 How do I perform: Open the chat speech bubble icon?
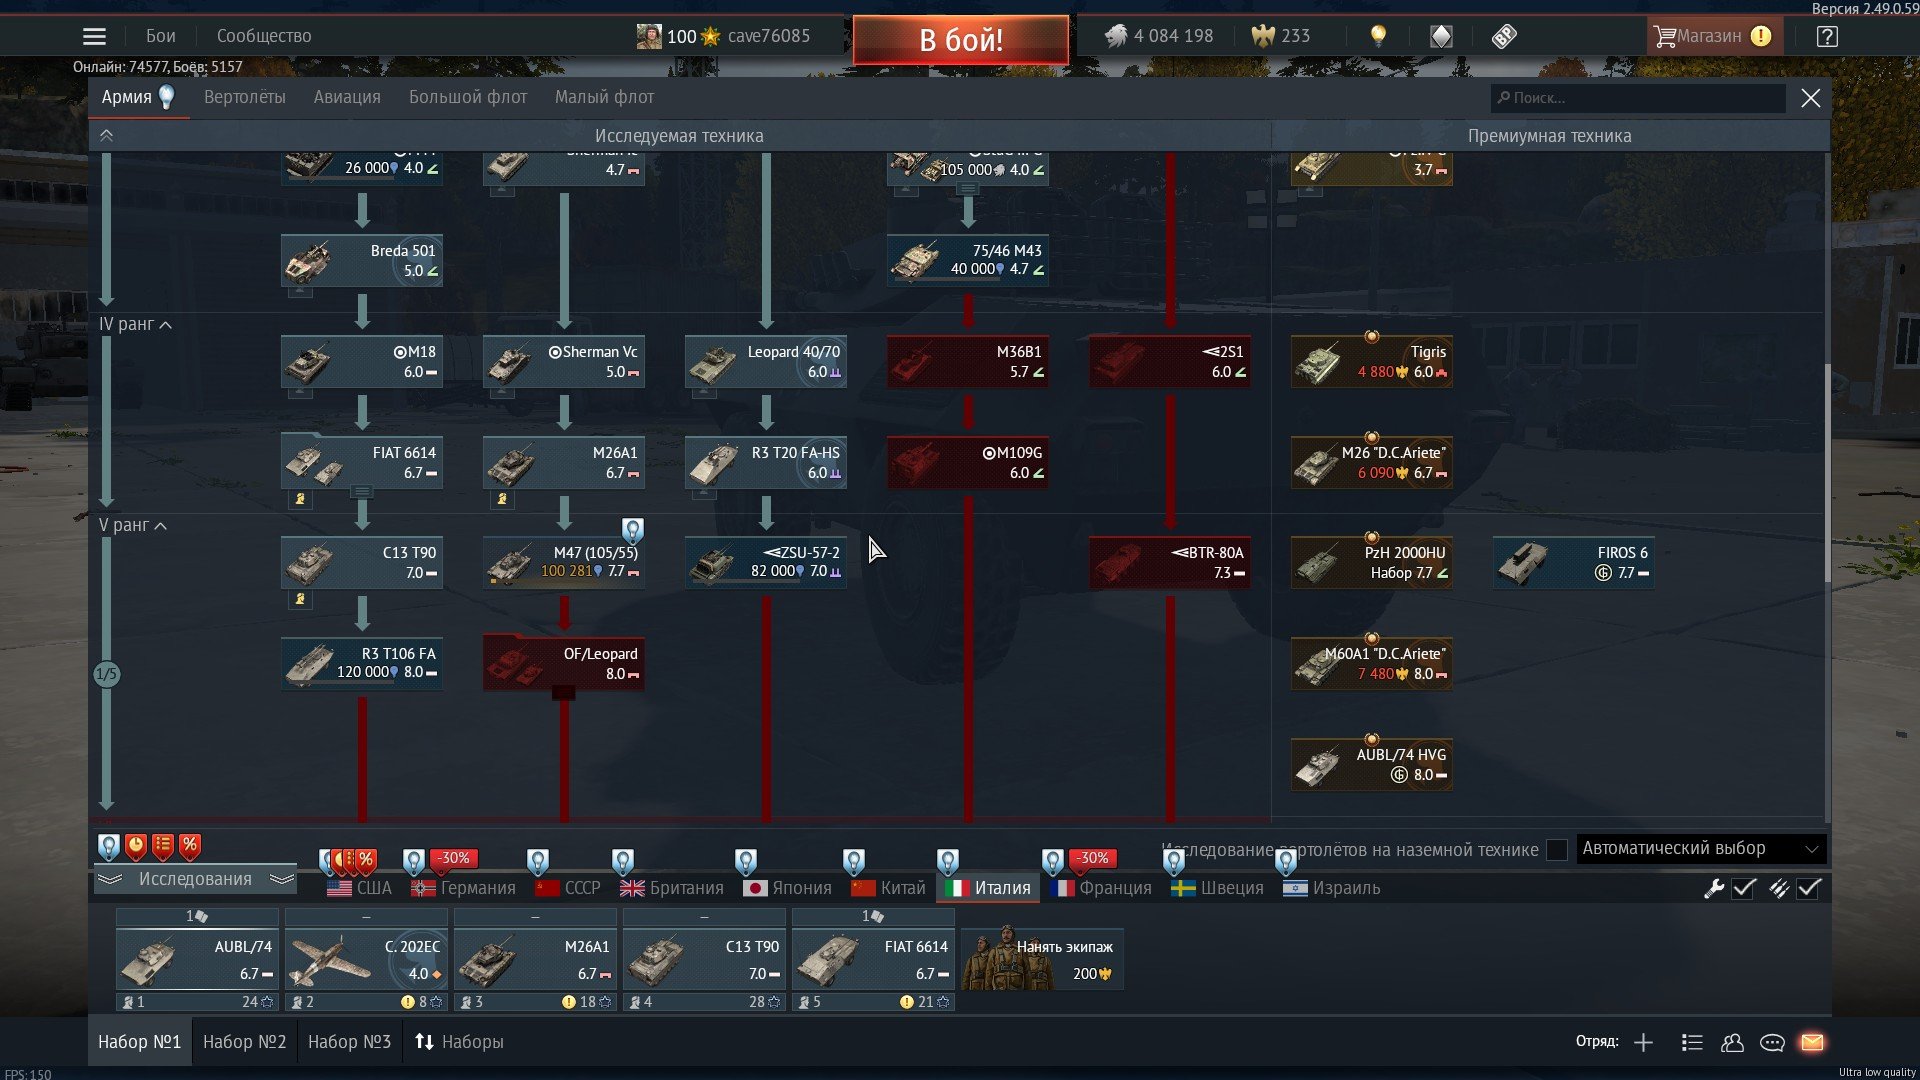[x=1772, y=1042]
